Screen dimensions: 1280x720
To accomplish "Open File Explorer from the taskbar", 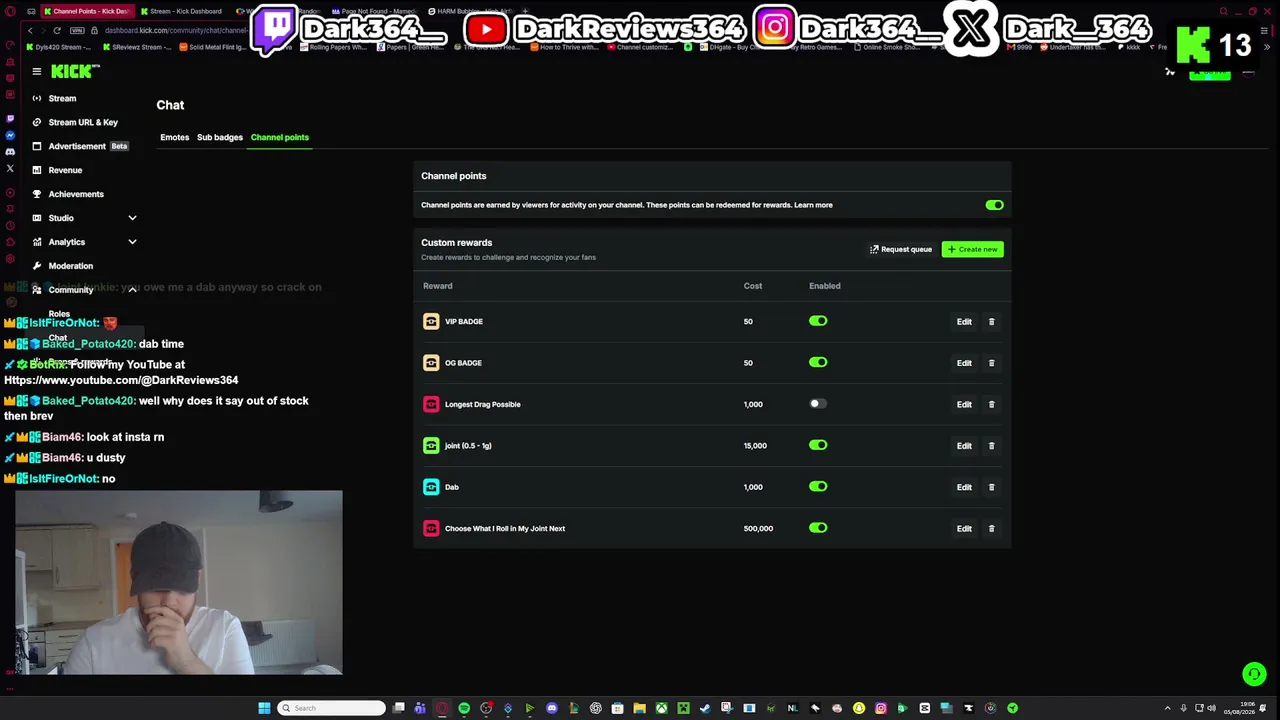I will [x=639, y=708].
